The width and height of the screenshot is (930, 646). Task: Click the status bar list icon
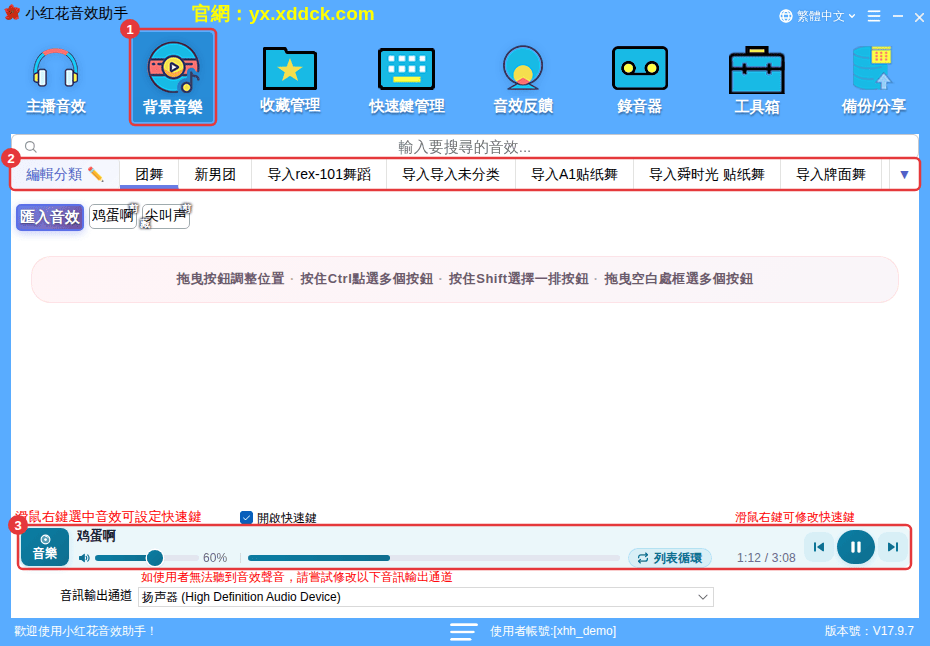click(x=463, y=631)
